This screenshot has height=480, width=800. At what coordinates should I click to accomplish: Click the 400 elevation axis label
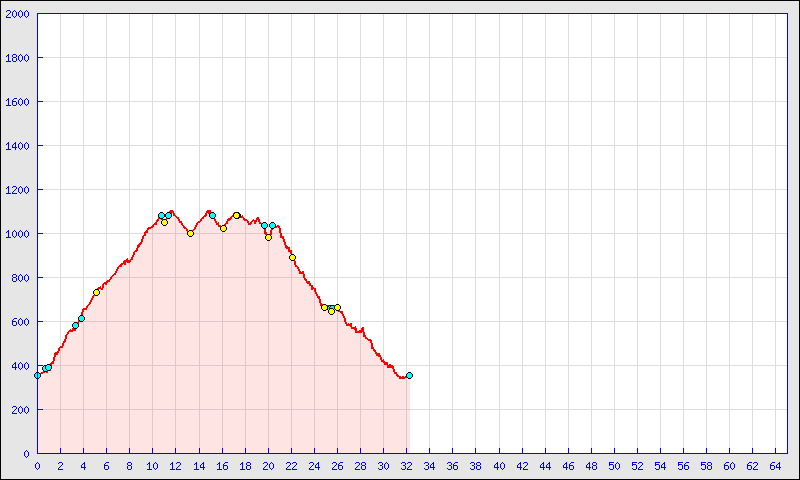(20, 366)
